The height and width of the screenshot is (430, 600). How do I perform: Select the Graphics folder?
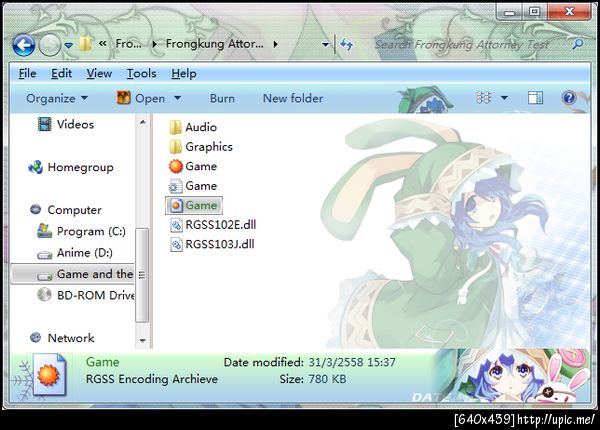pos(209,147)
